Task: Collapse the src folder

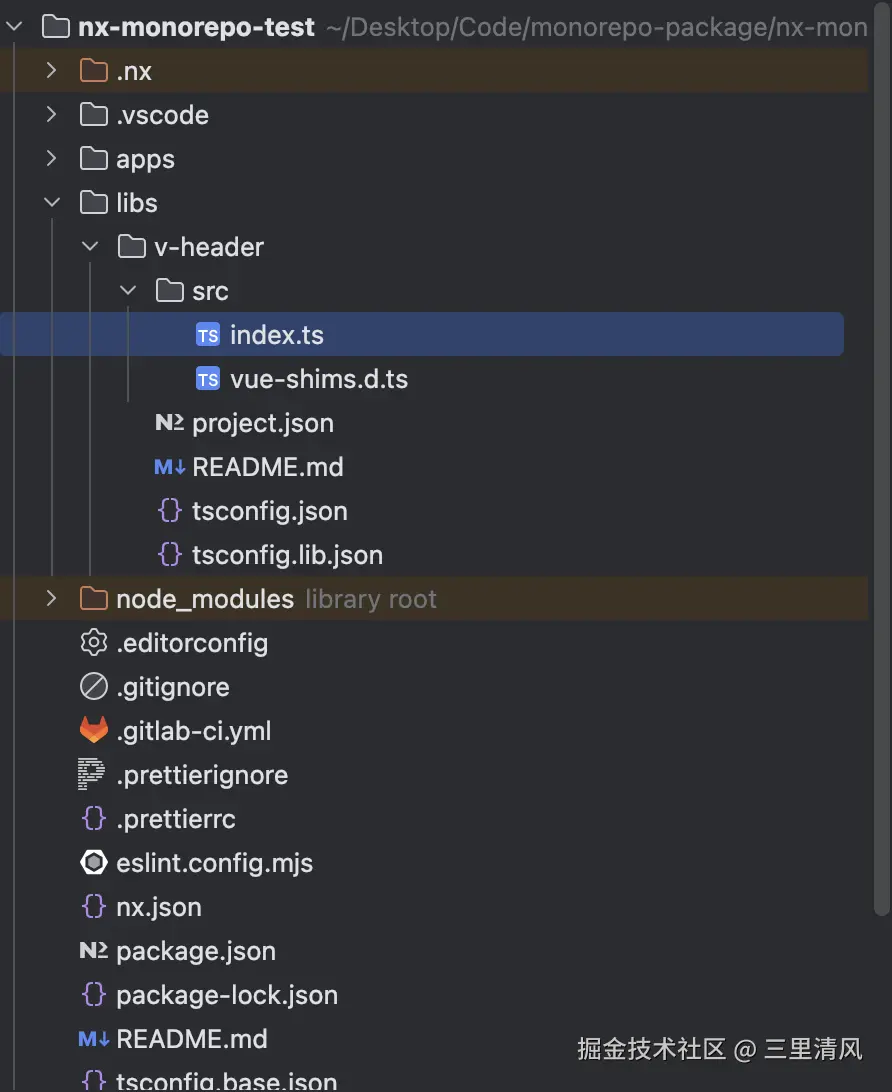Action: 128,291
